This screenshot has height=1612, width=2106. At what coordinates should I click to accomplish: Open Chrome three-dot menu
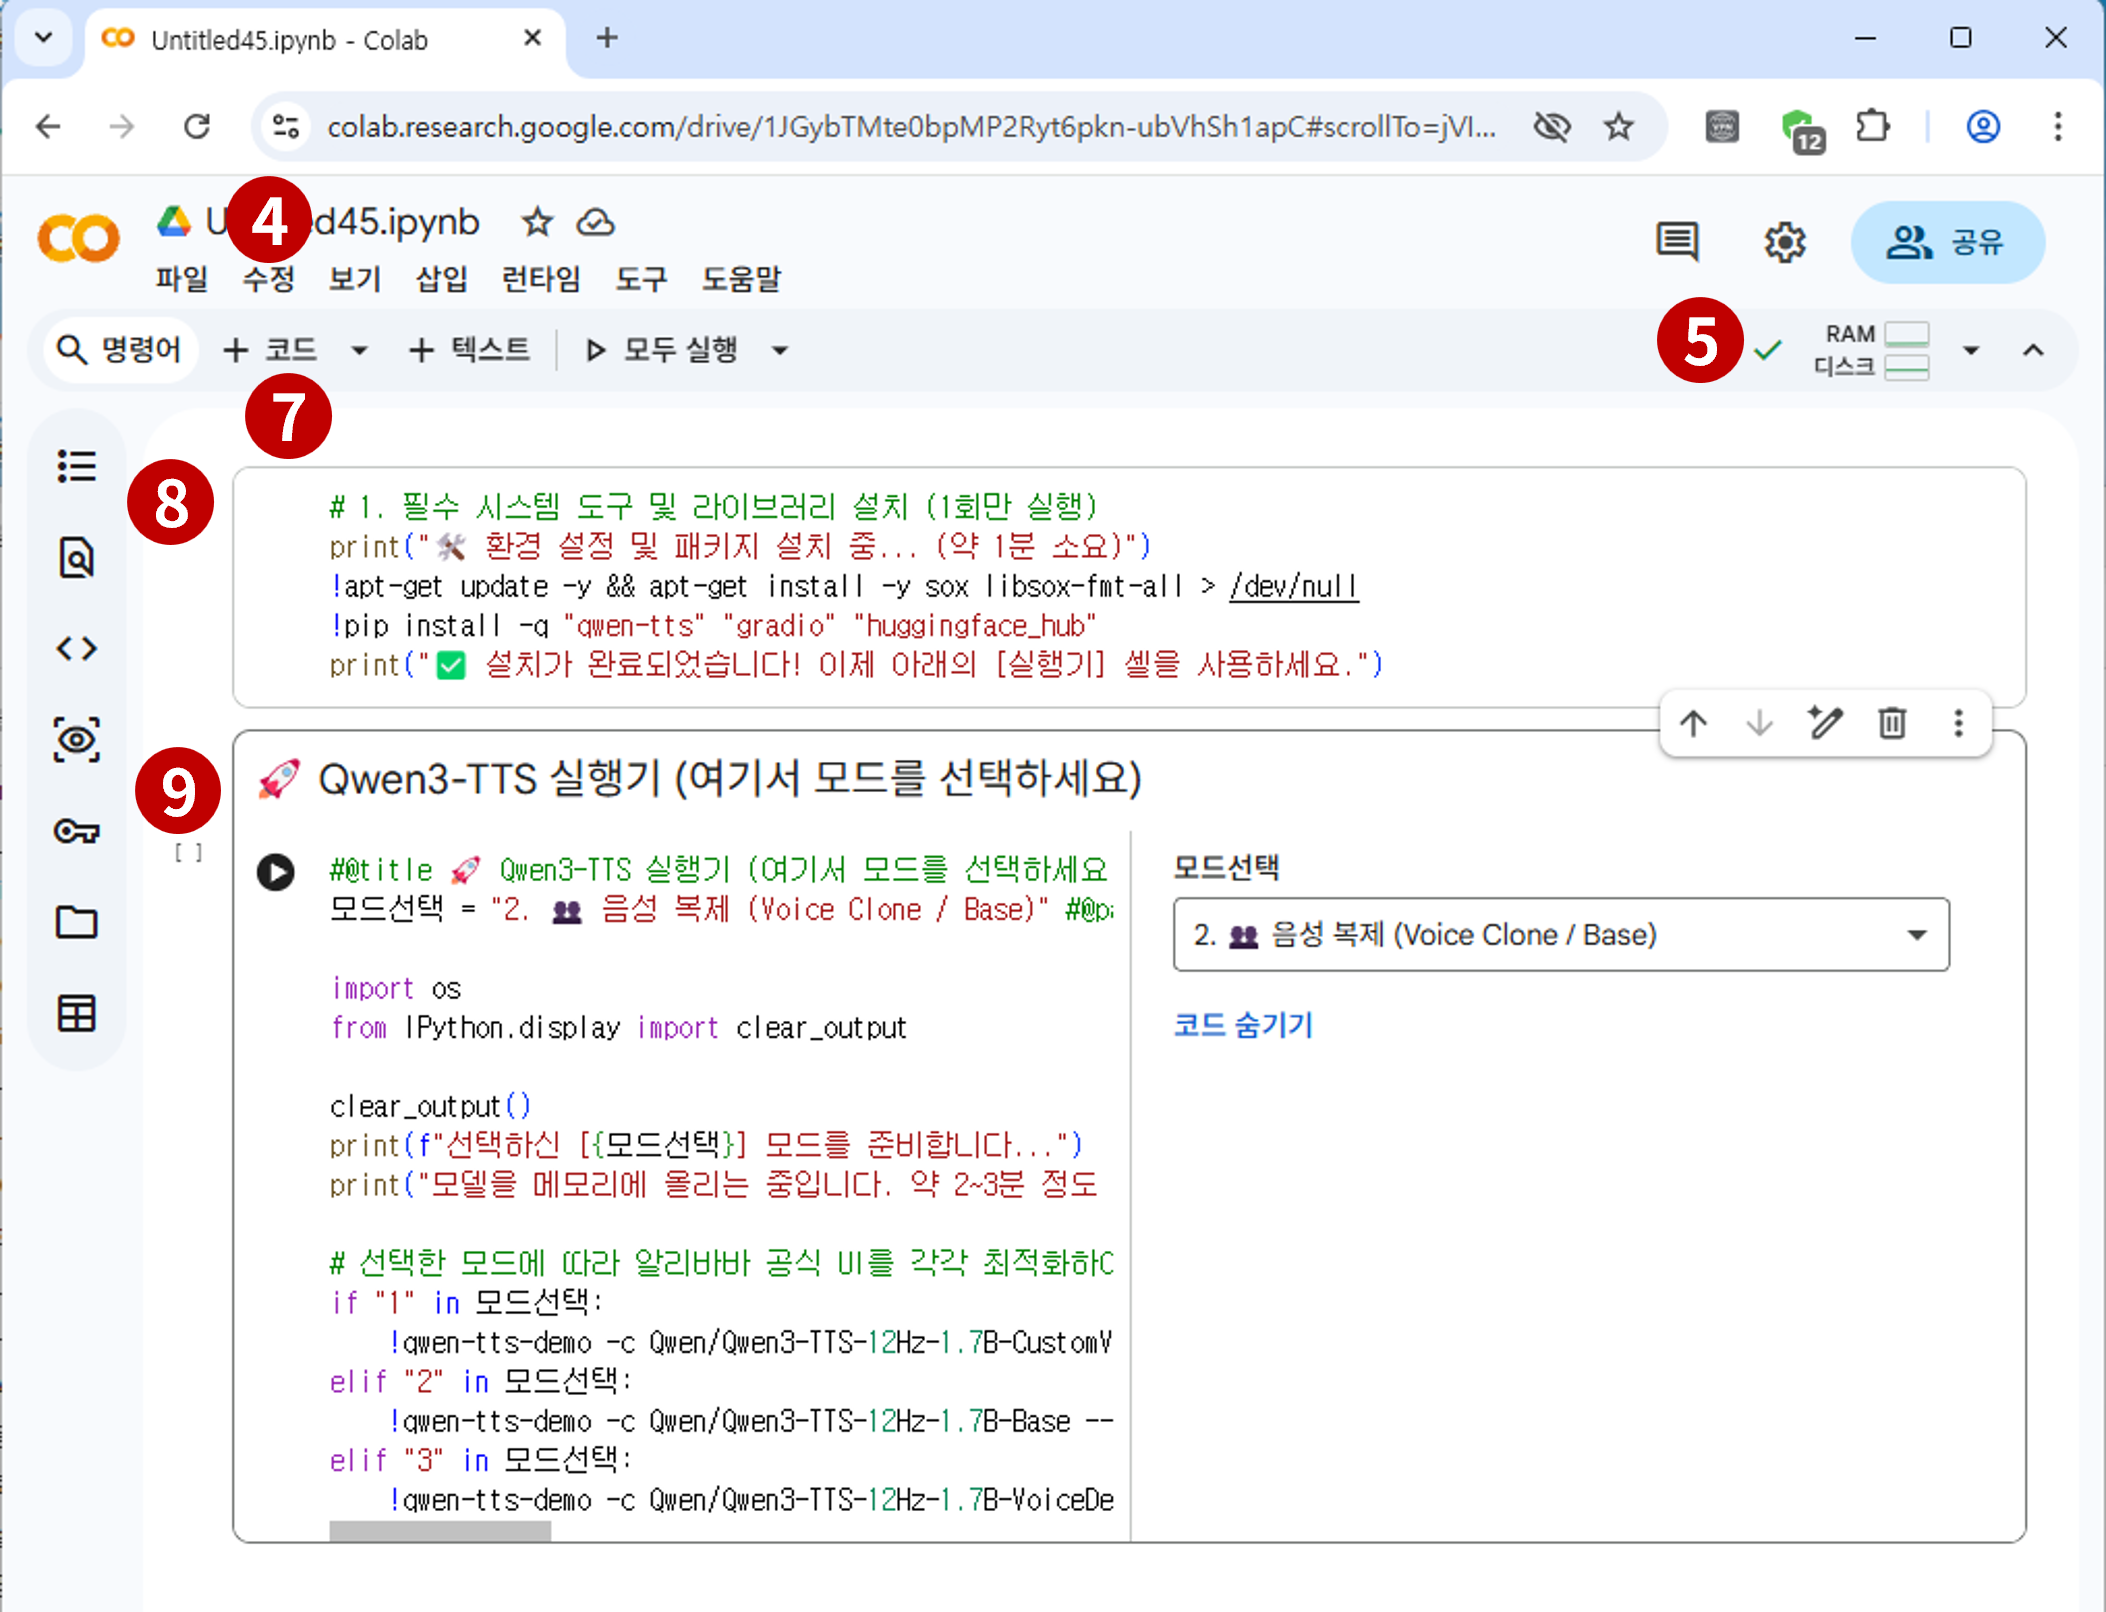coord(2058,126)
